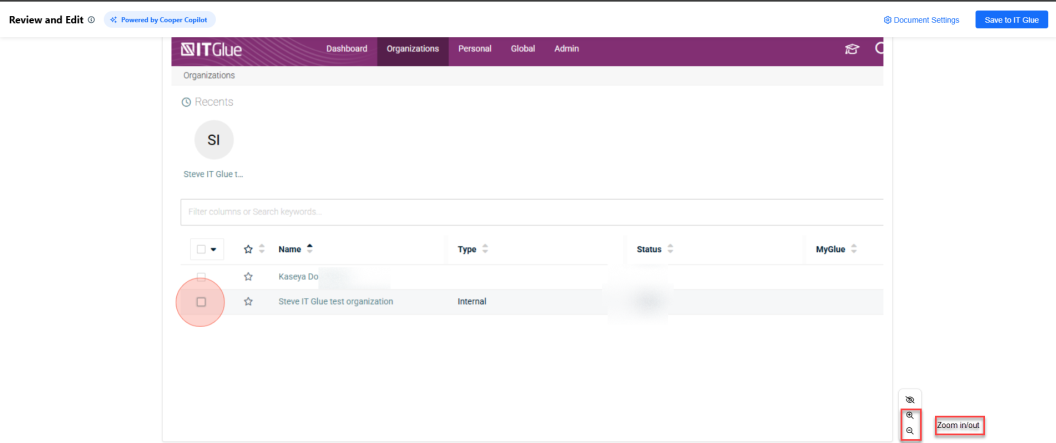Sort by the Name column

point(296,248)
